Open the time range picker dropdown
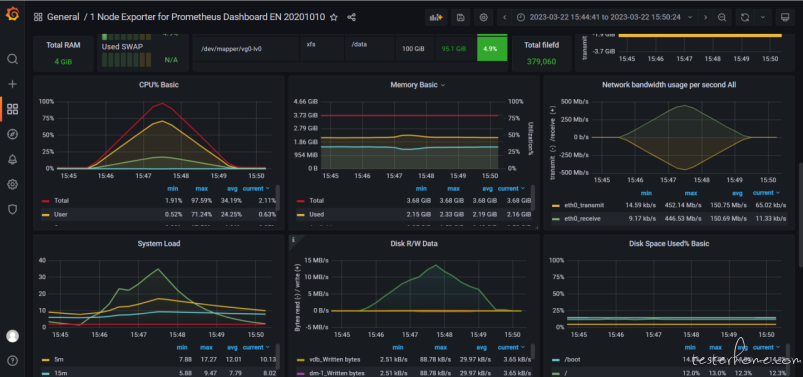 [x=605, y=17]
